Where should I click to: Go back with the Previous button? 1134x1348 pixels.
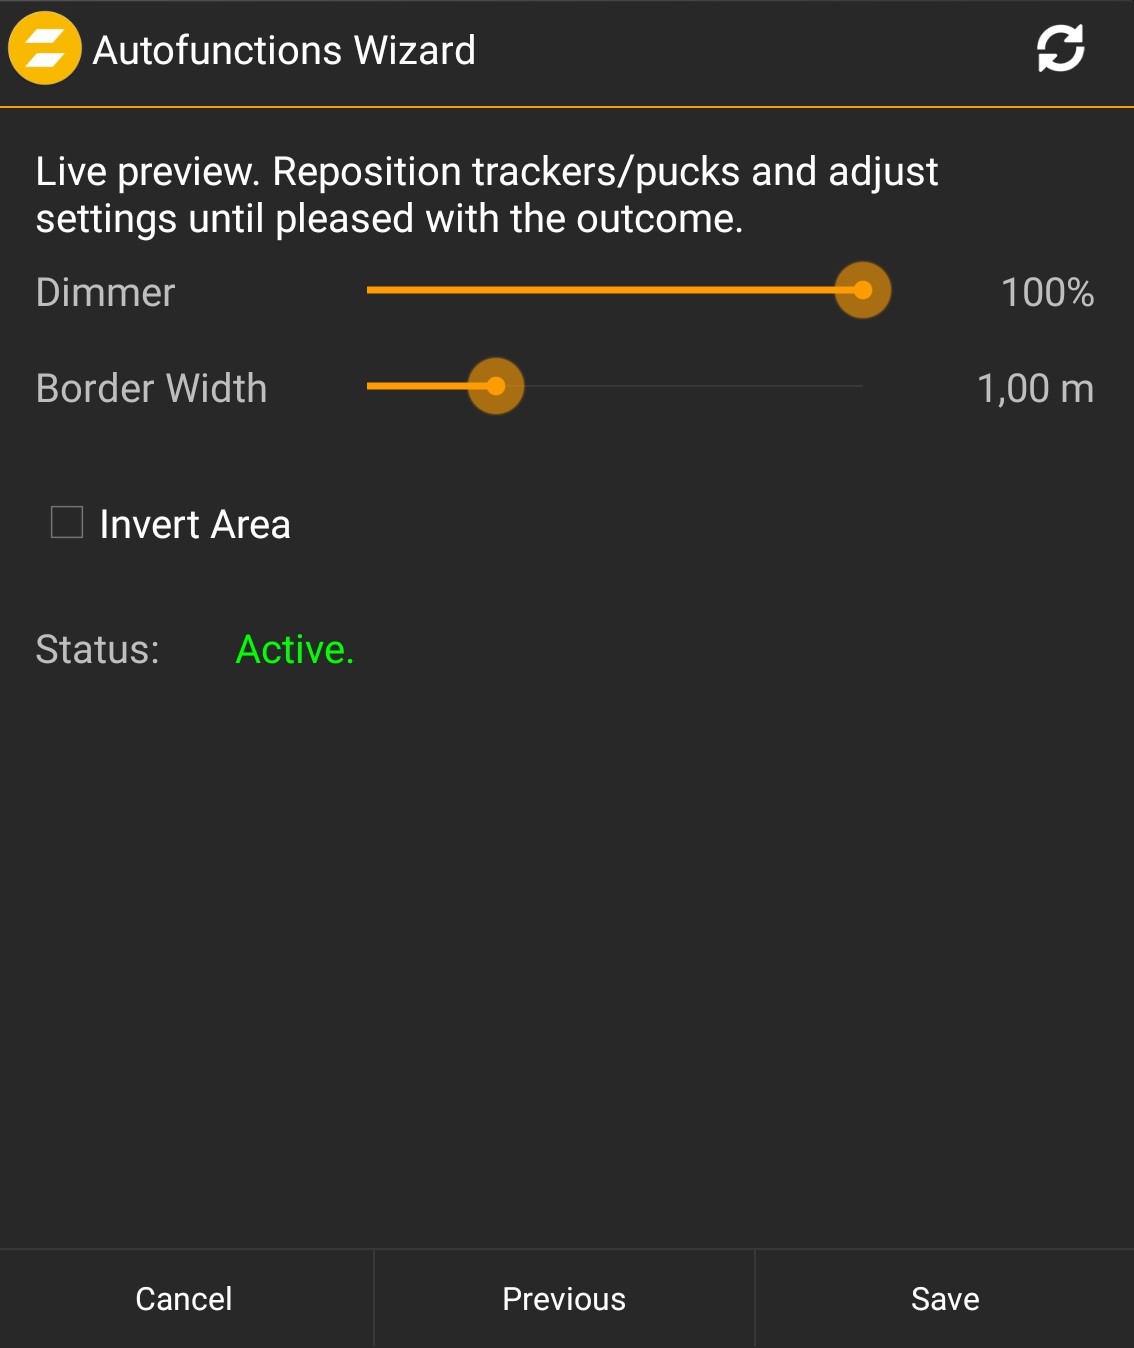click(564, 1299)
